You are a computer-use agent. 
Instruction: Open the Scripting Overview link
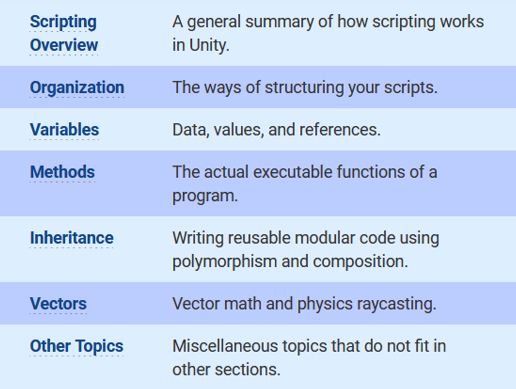click(x=64, y=33)
